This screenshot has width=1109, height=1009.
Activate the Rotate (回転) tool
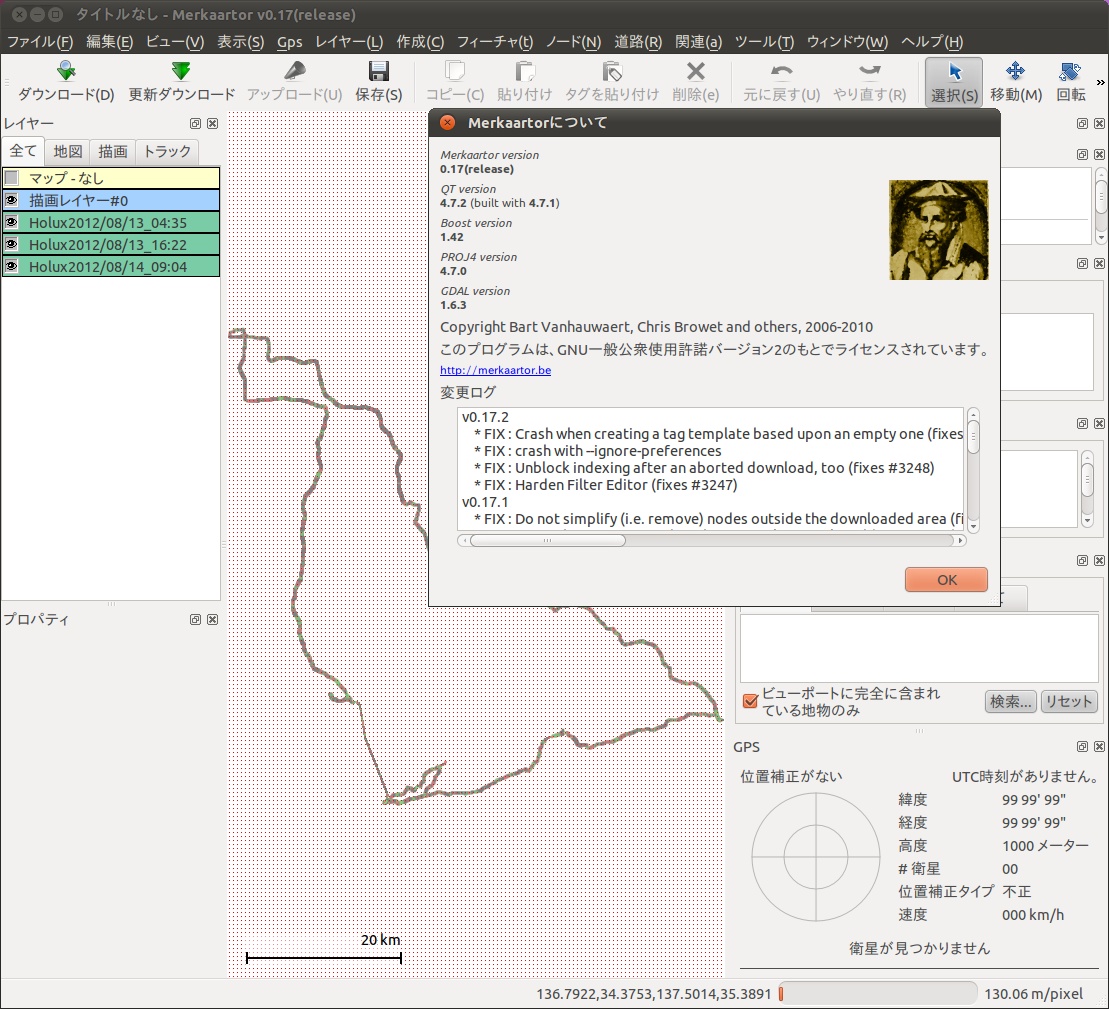click(1070, 82)
